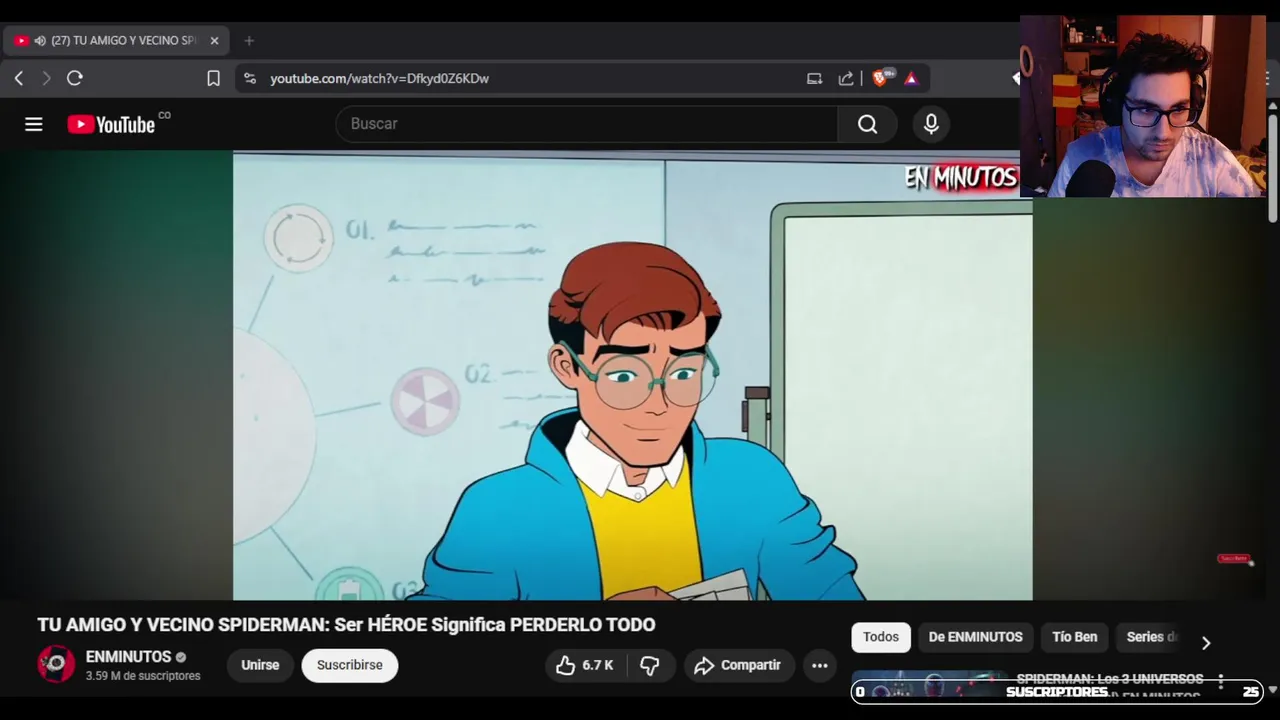Viewport: 1280px width, 720px height.
Task: Open the media cast icon in the address bar
Action: pyautogui.click(x=814, y=78)
